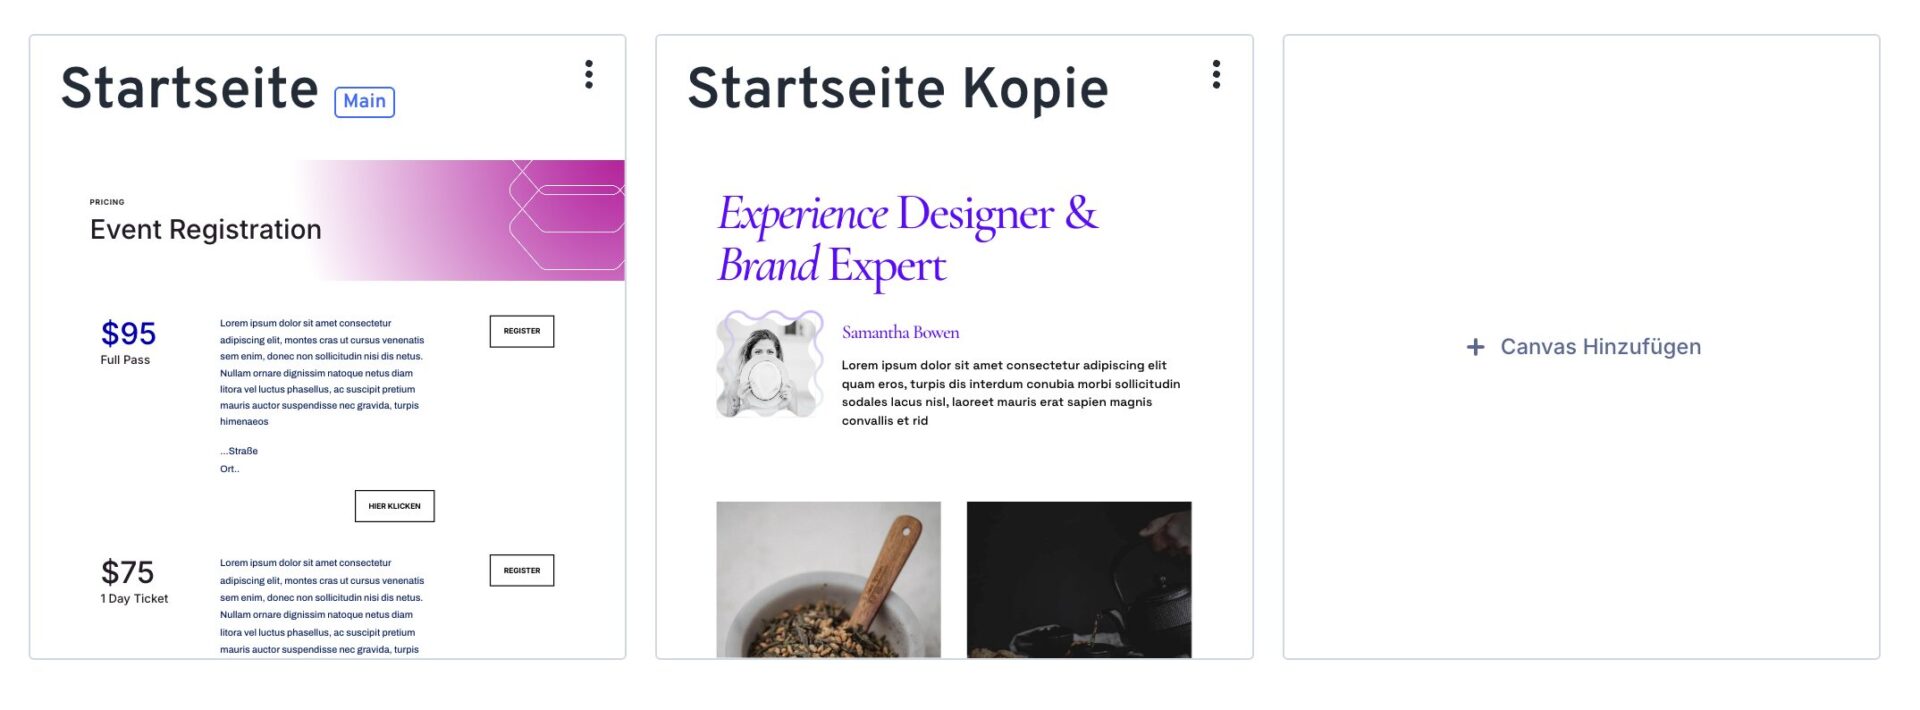Click the Samantha Bowen name text
1920x710 pixels.
pos(900,333)
